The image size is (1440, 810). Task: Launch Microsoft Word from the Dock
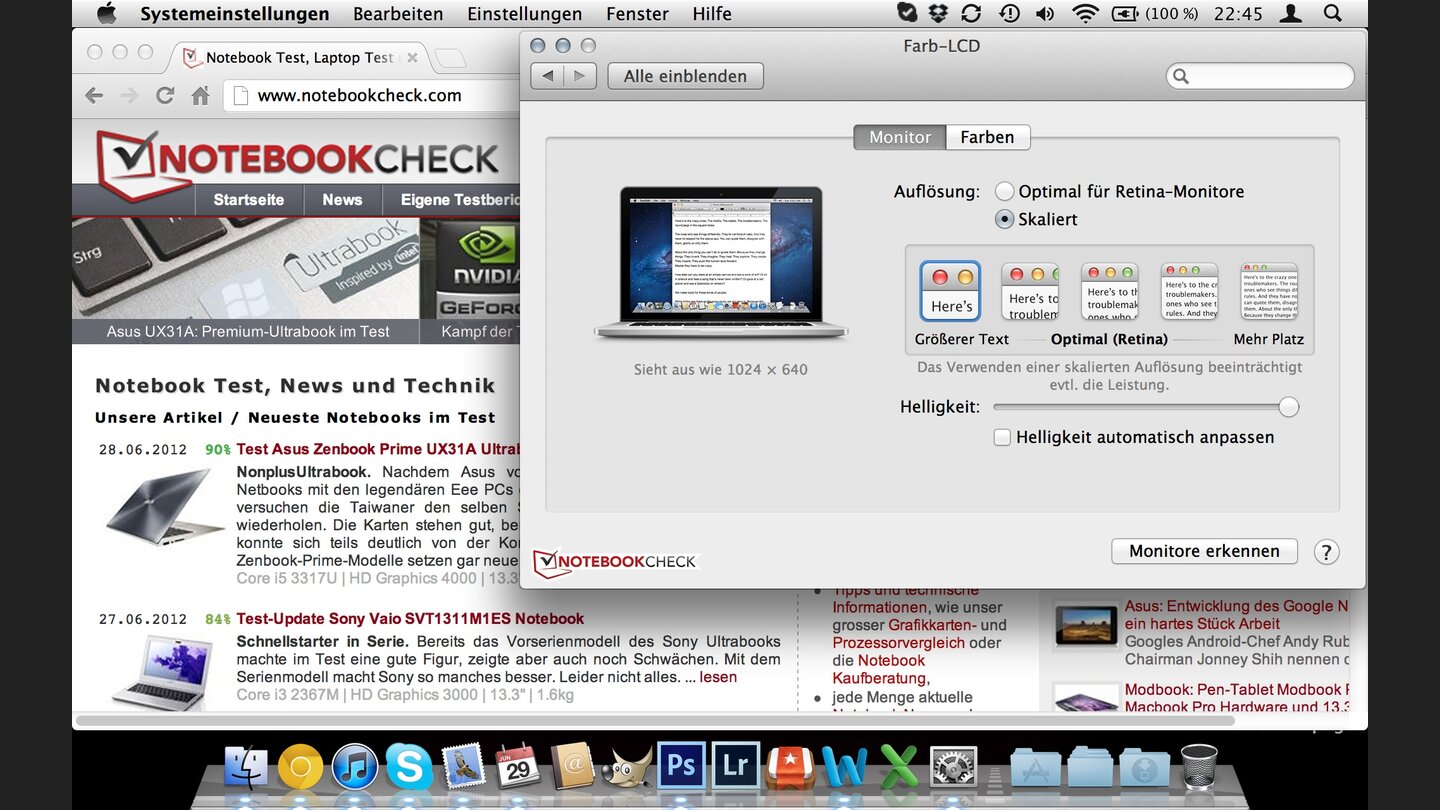tap(845, 767)
